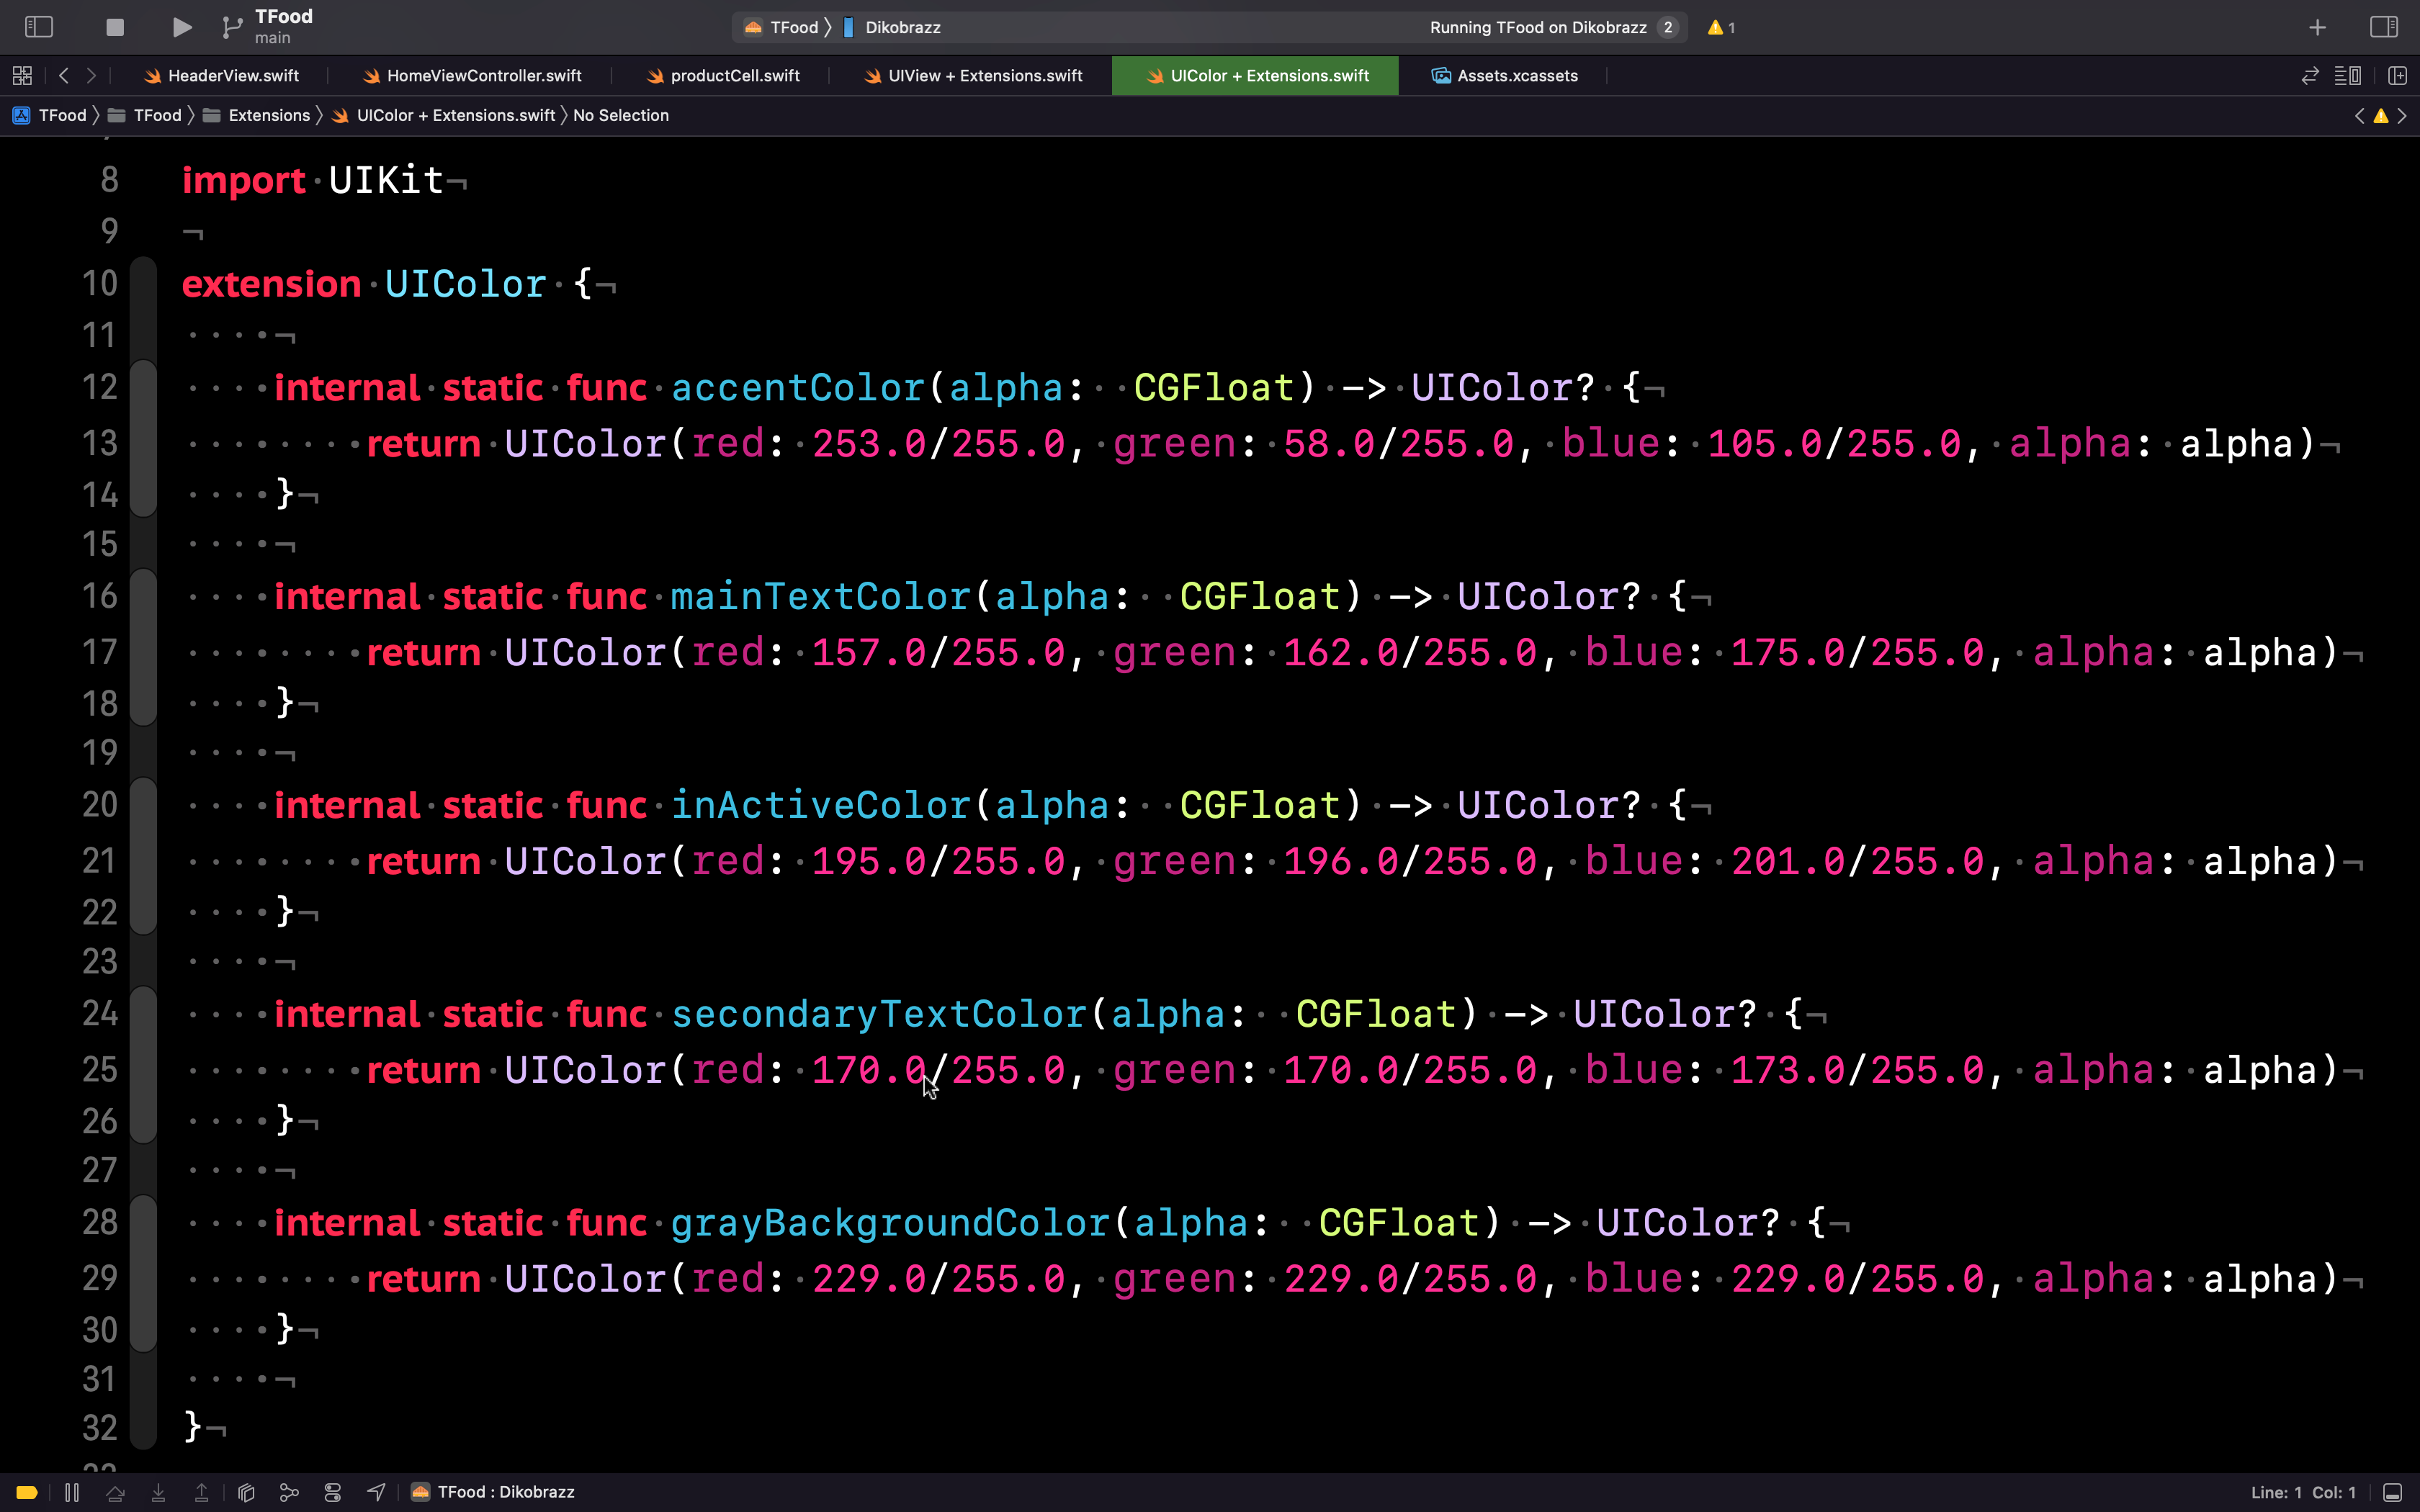This screenshot has width=2420, height=1512.
Task: Select the UIColor + Extensions.swift tab
Action: [x=1256, y=76]
